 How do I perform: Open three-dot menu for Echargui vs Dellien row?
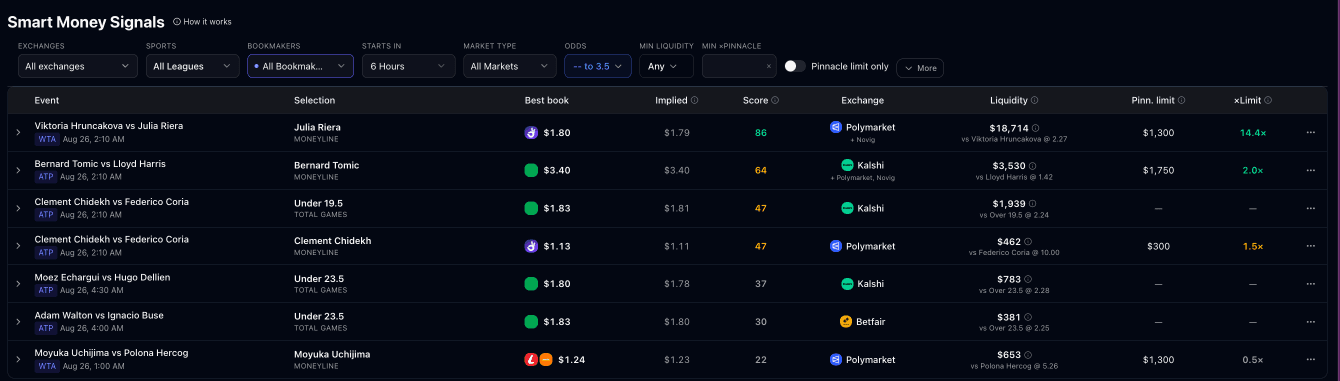pyautogui.click(x=1310, y=284)
